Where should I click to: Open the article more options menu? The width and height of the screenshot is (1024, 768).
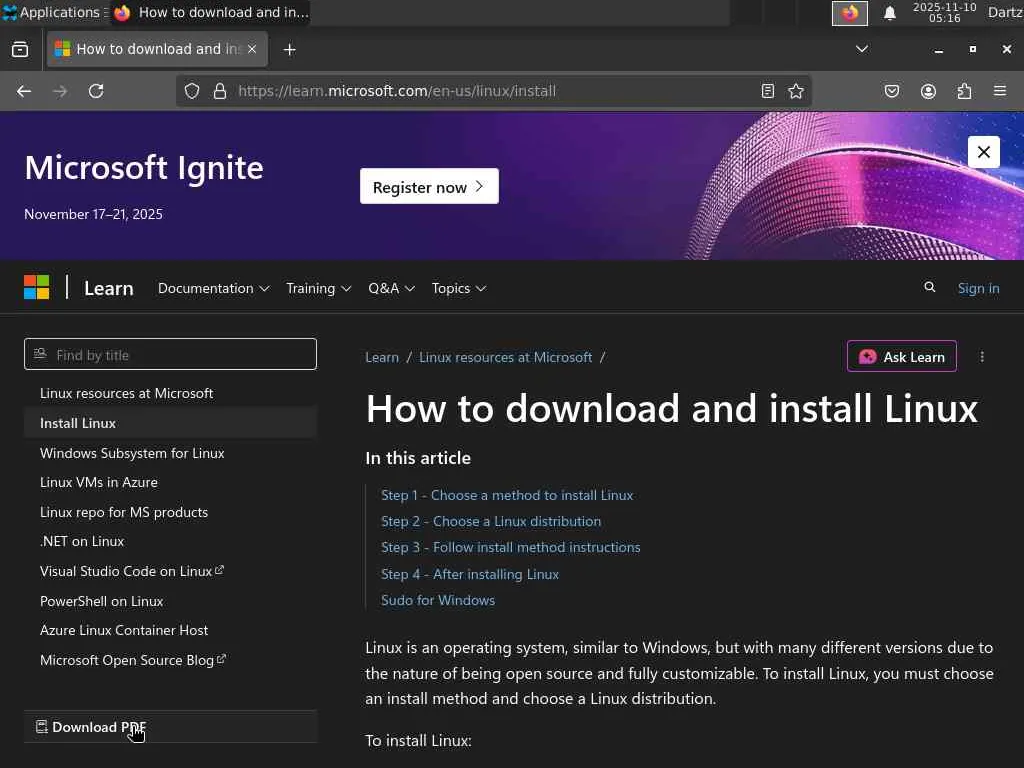(982, 357)
